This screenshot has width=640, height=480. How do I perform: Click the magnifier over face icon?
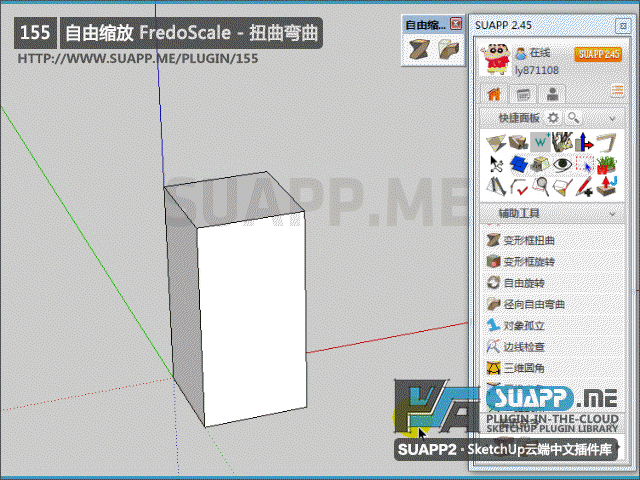click(540, 187)
